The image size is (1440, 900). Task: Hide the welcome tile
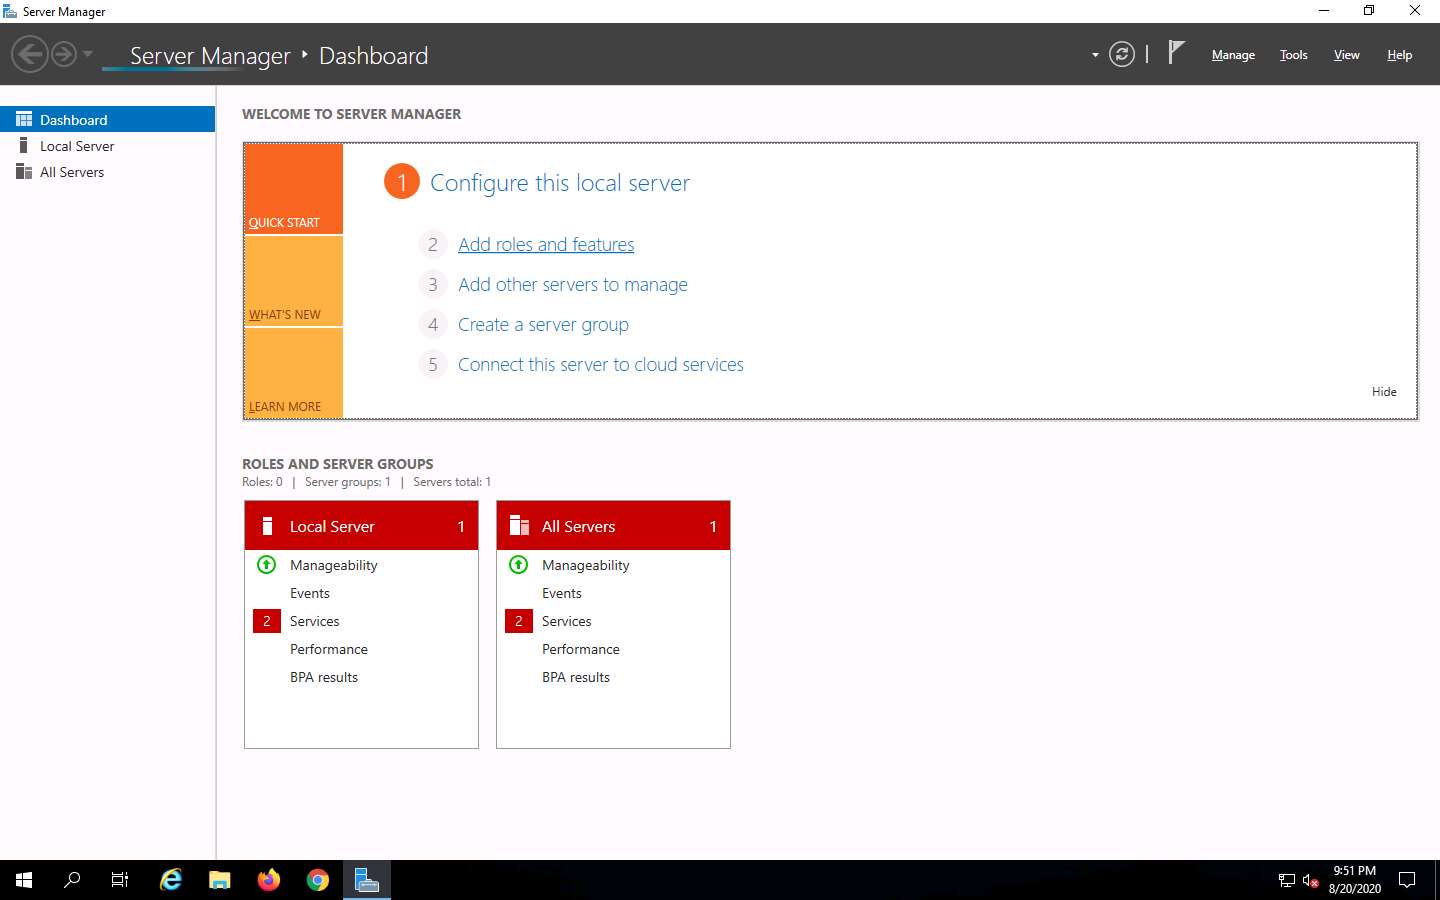click(1384, 392)
